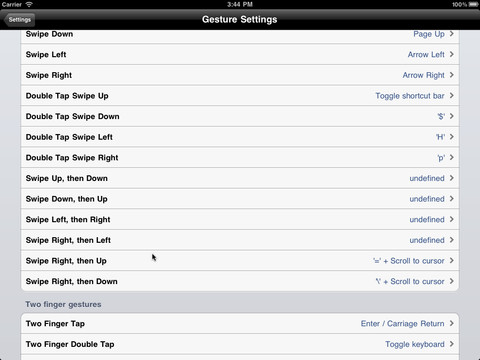Screen dimensions: 480x360
Task: Choose Double Tap Swipe Down row
Action: click(x=240, y=116)
